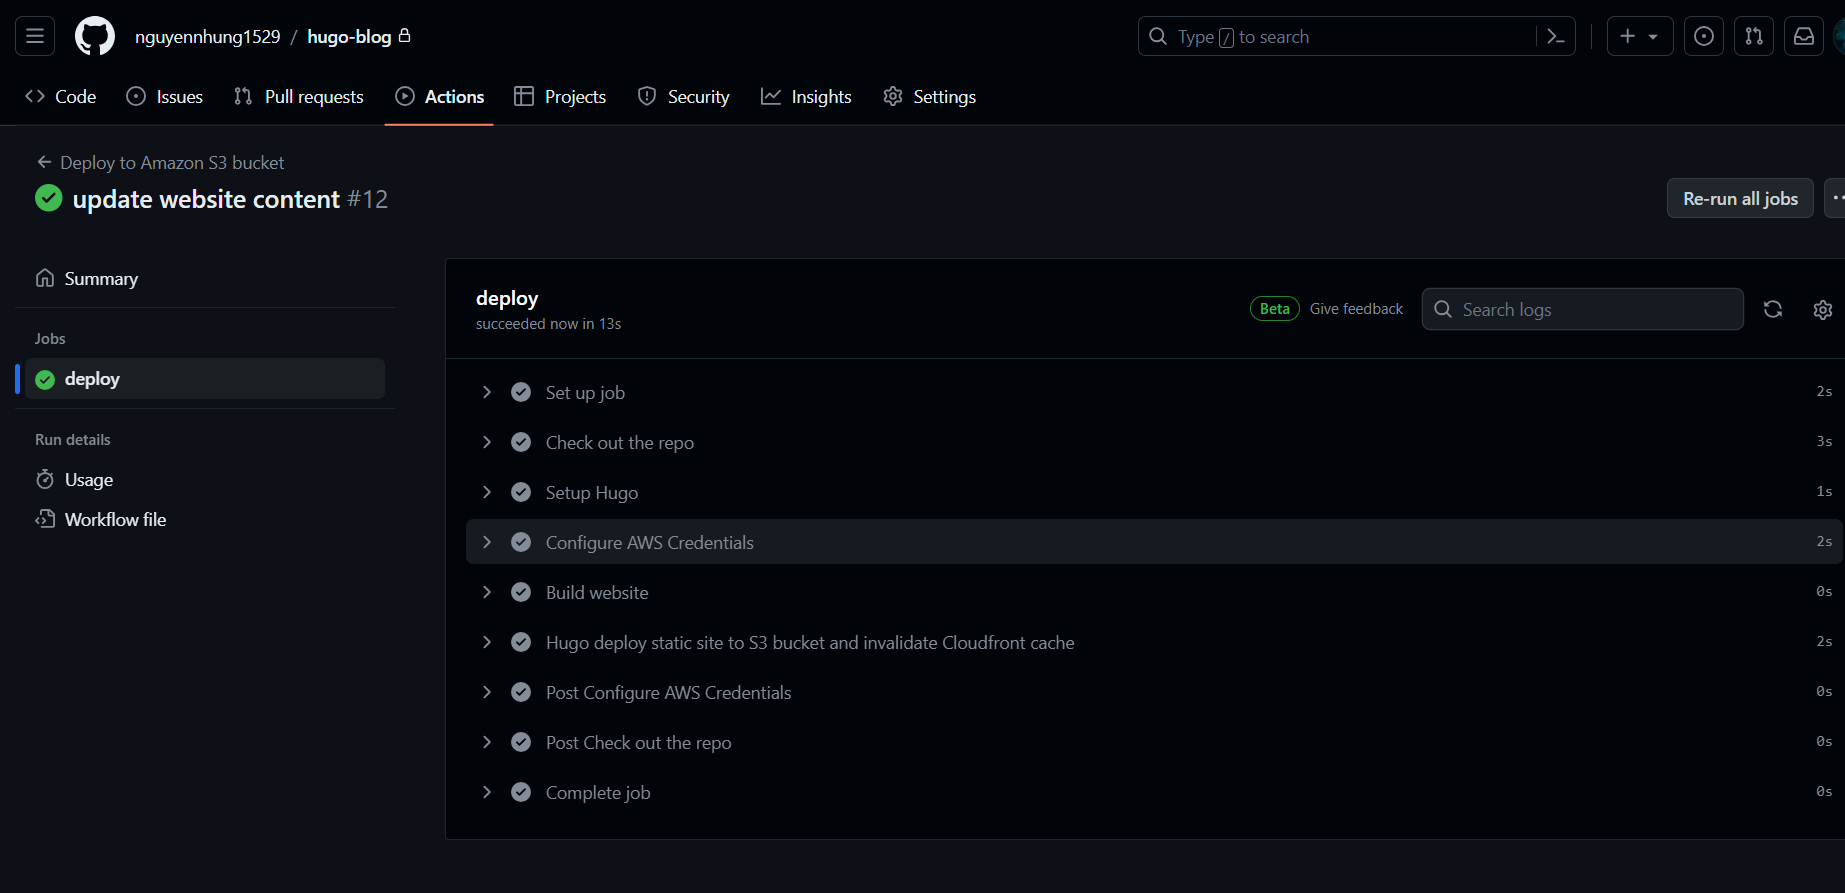Screen dimensions: 1845x893
Task: Open the hamburger navigation menu
Action: tap(35, 36)
